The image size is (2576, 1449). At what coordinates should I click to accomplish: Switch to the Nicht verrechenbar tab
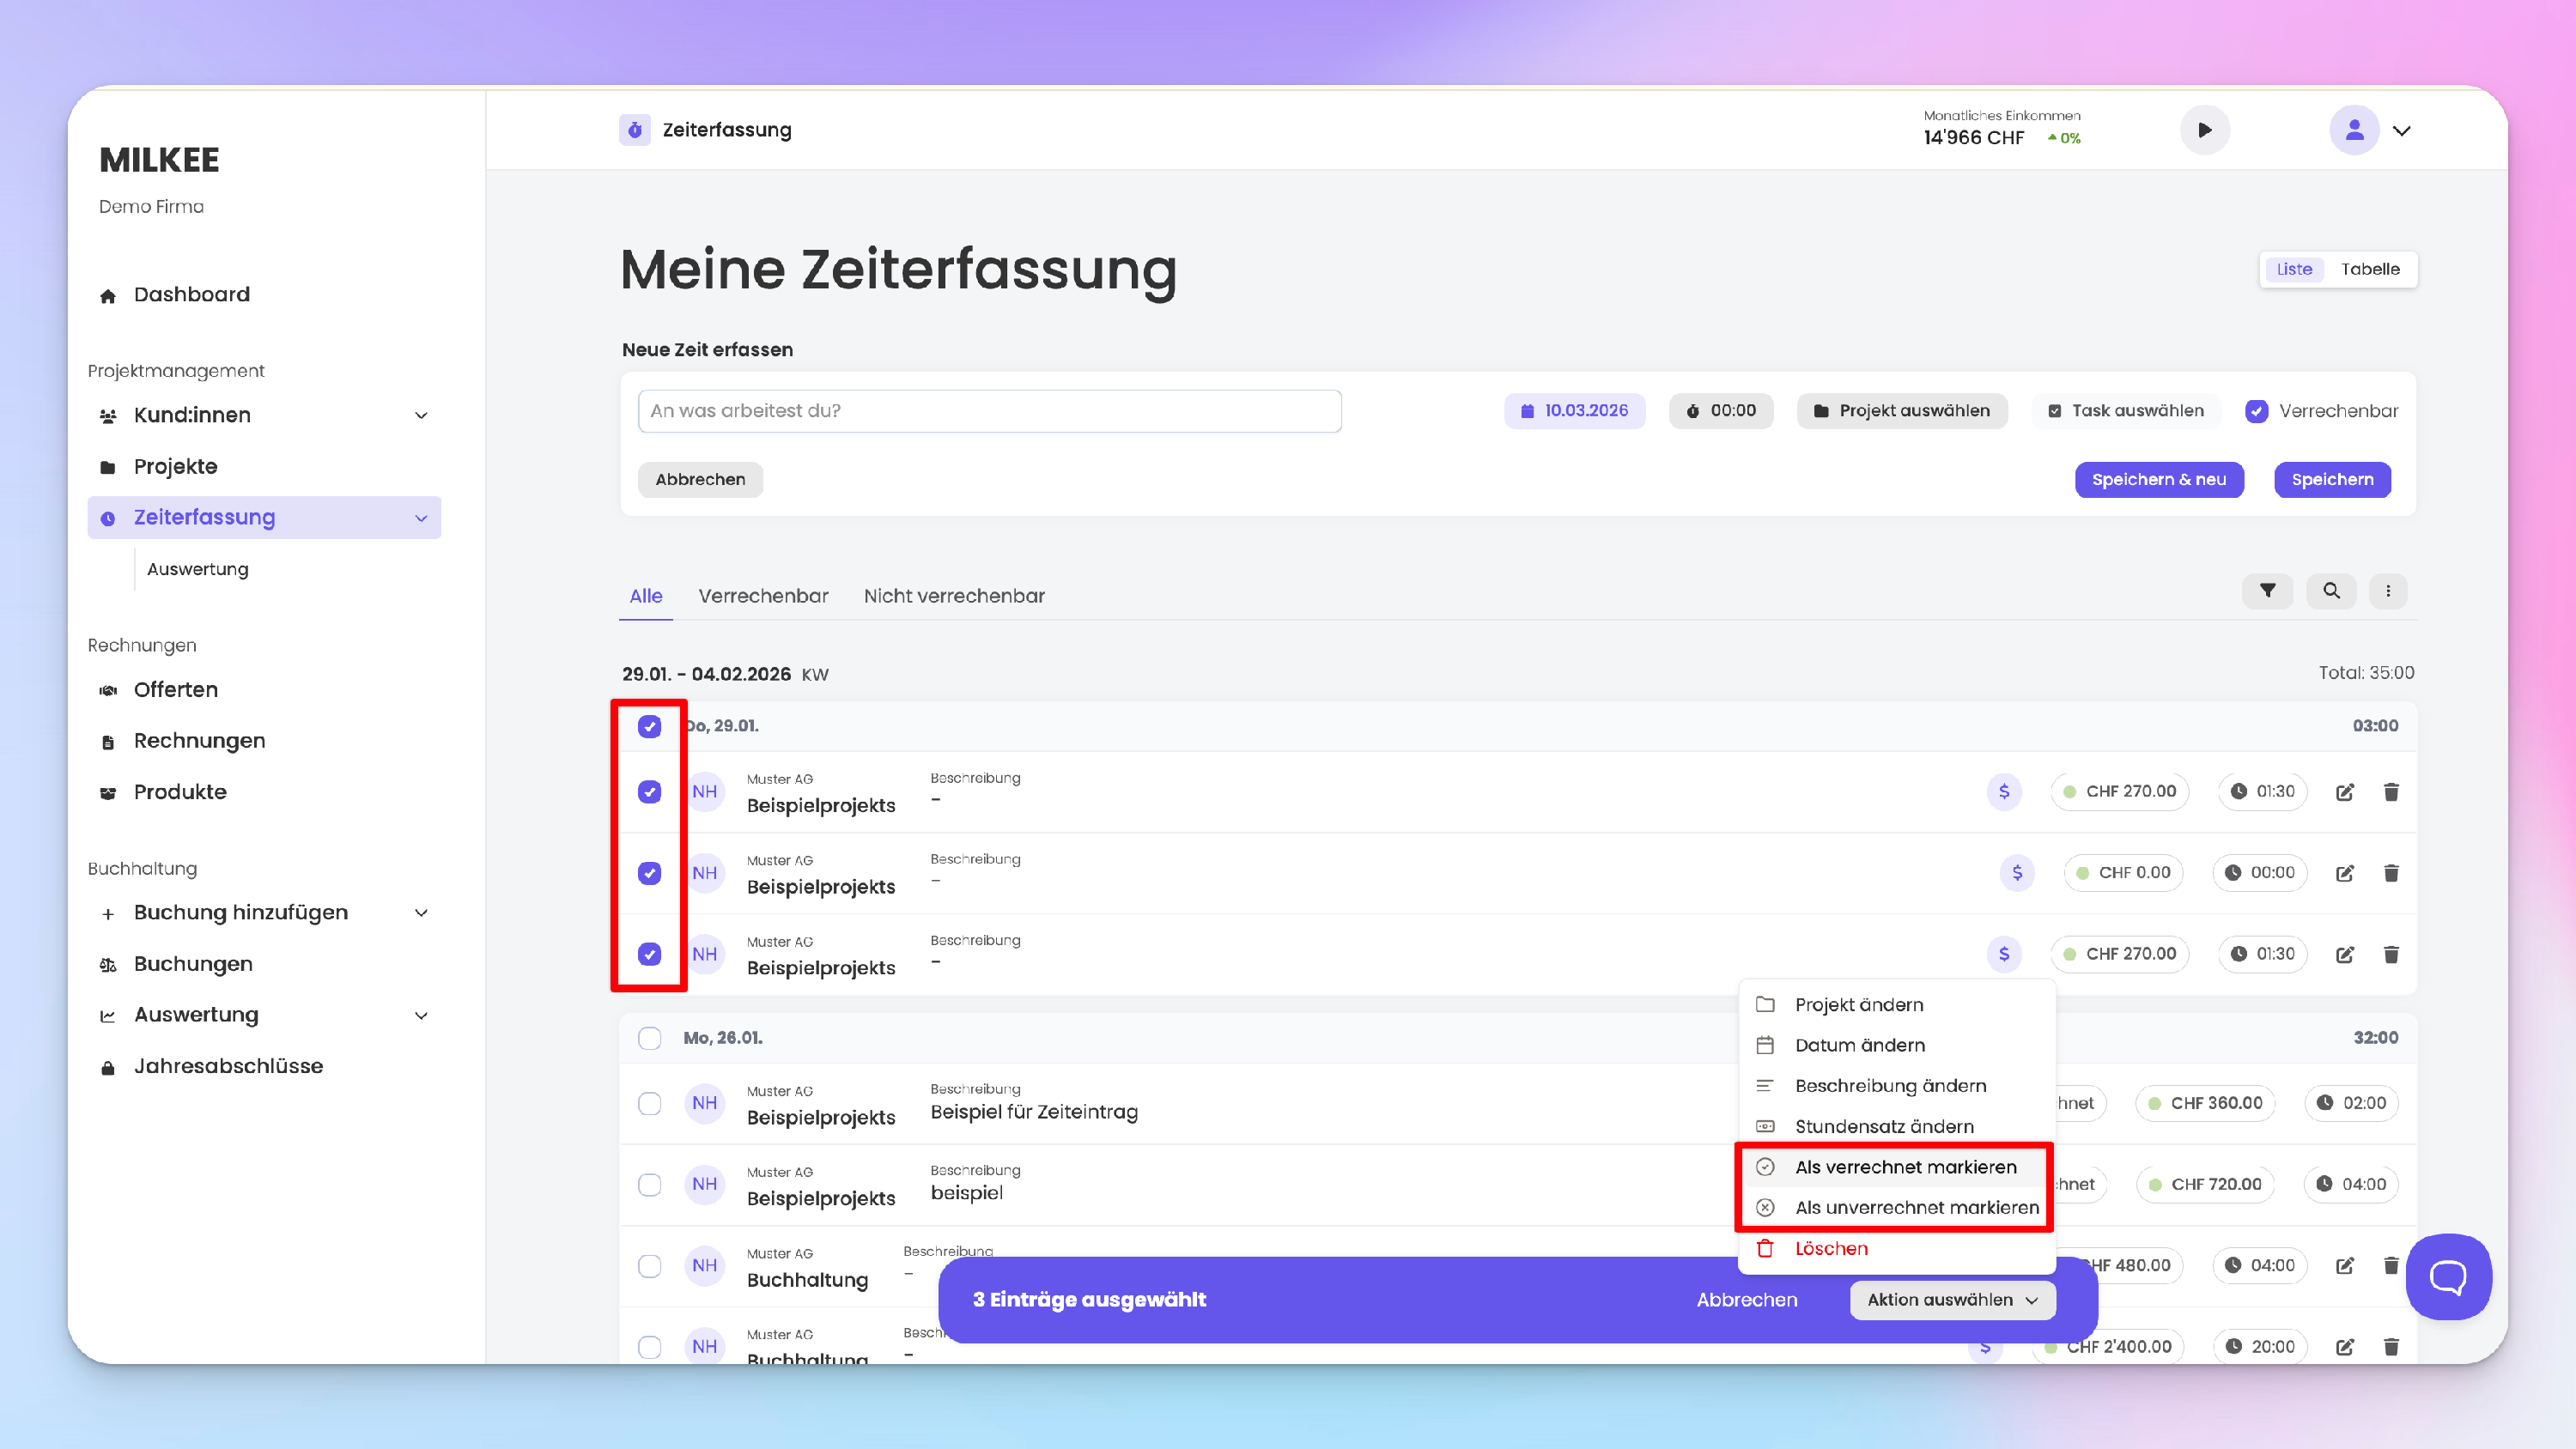tap(953, 596)
